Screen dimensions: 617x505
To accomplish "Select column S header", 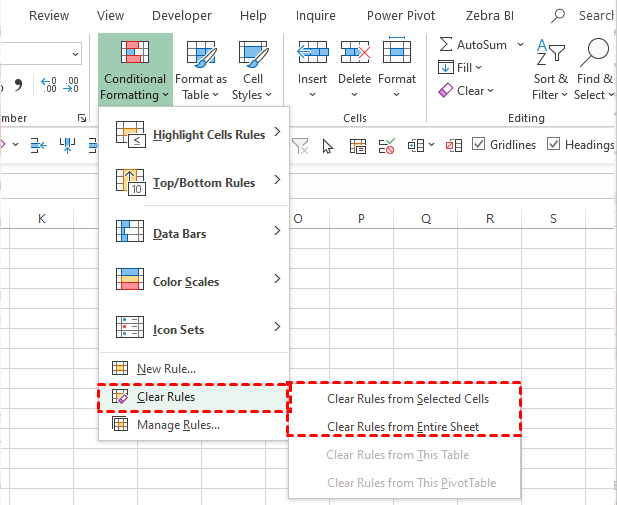I will click(553, 218).
